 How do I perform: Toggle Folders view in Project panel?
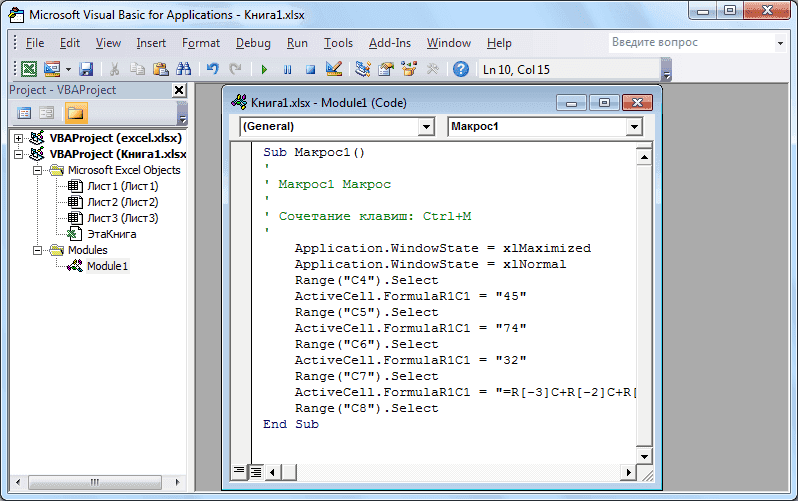pyautogui.click(x=74, y=112)
